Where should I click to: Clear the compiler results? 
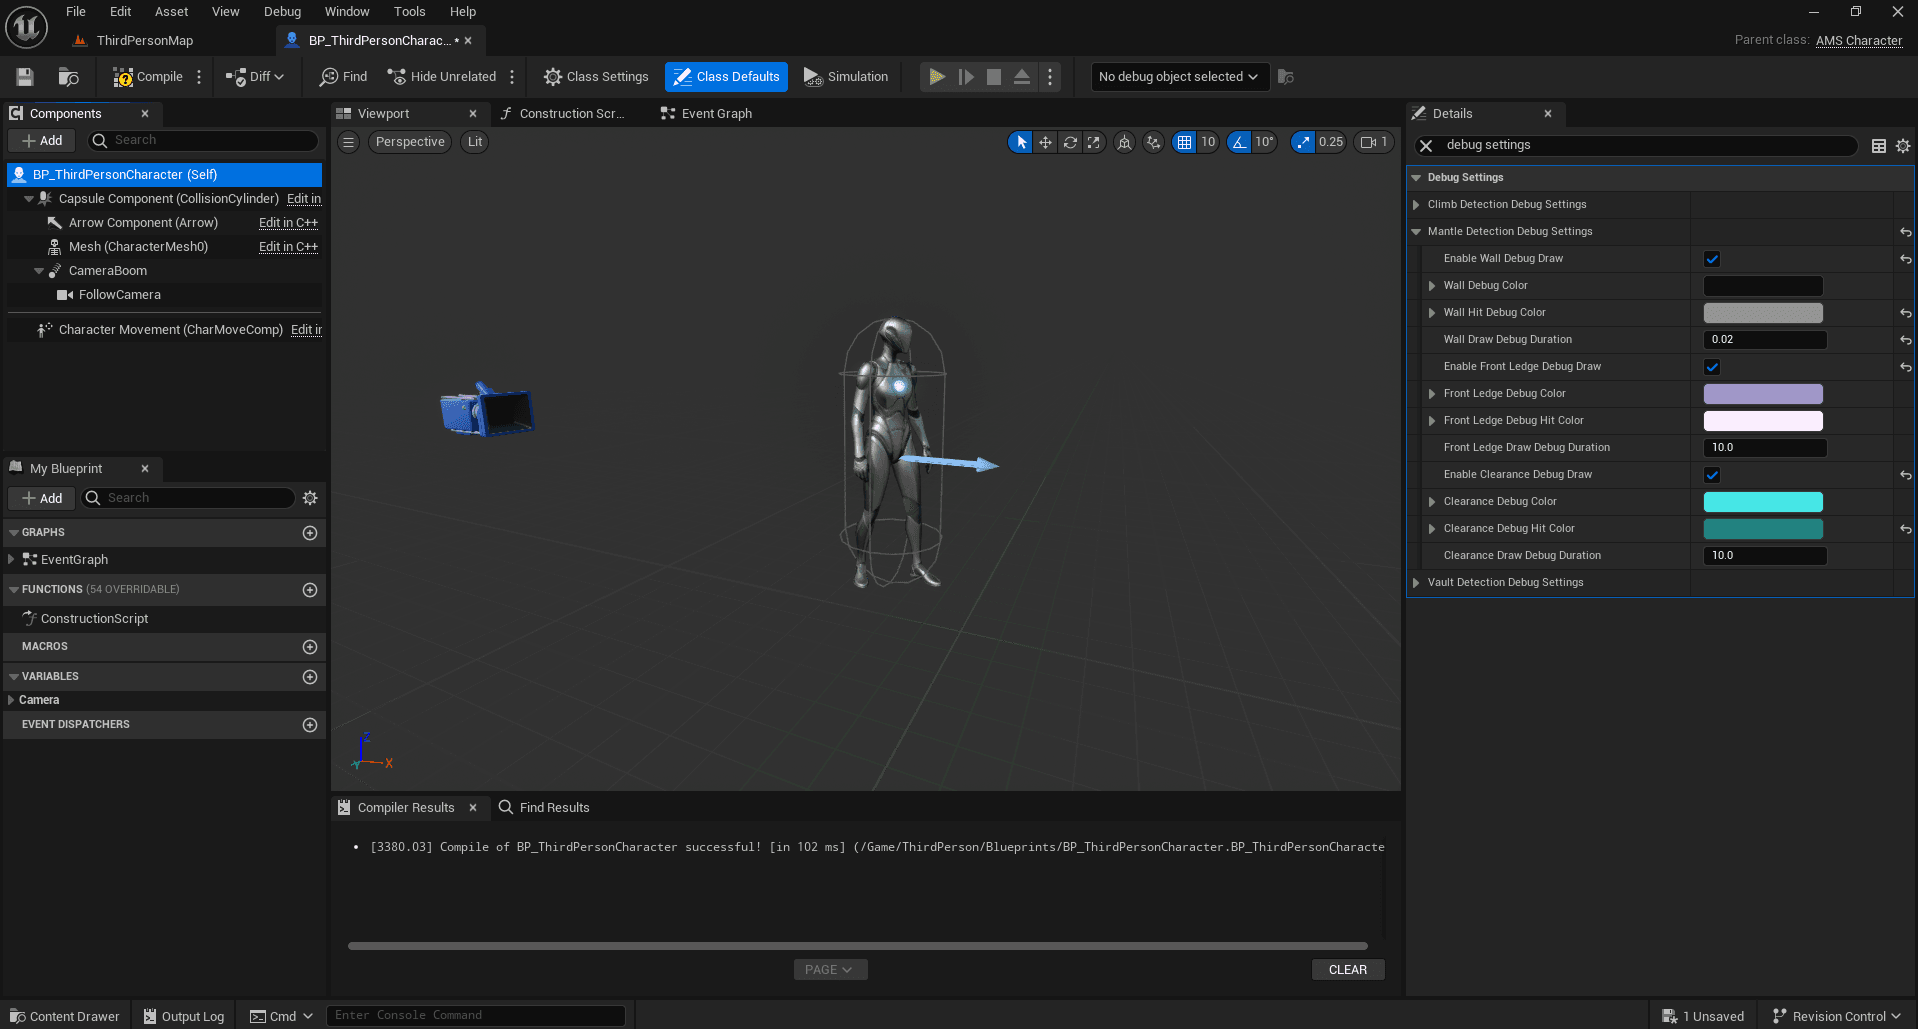pos(1348,970)
